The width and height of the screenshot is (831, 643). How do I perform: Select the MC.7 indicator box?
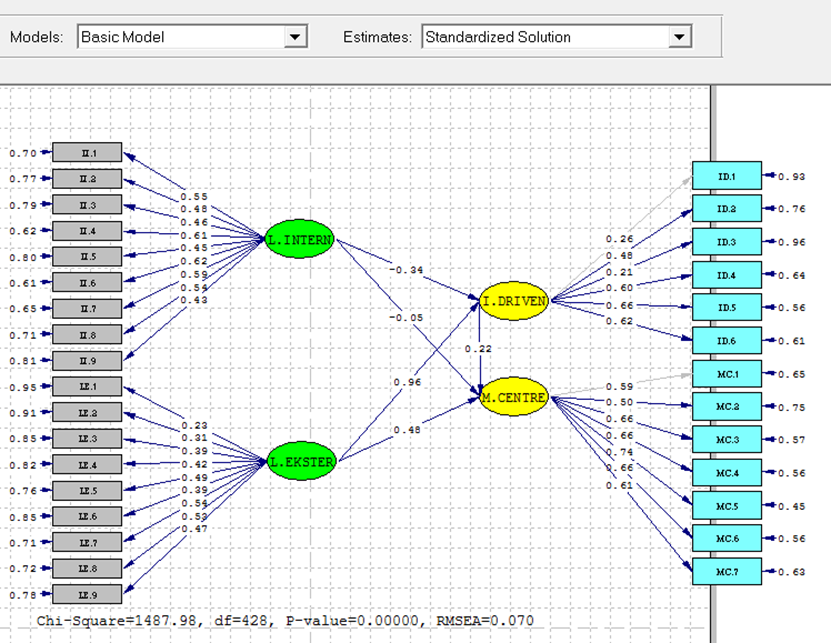(727, 571)
